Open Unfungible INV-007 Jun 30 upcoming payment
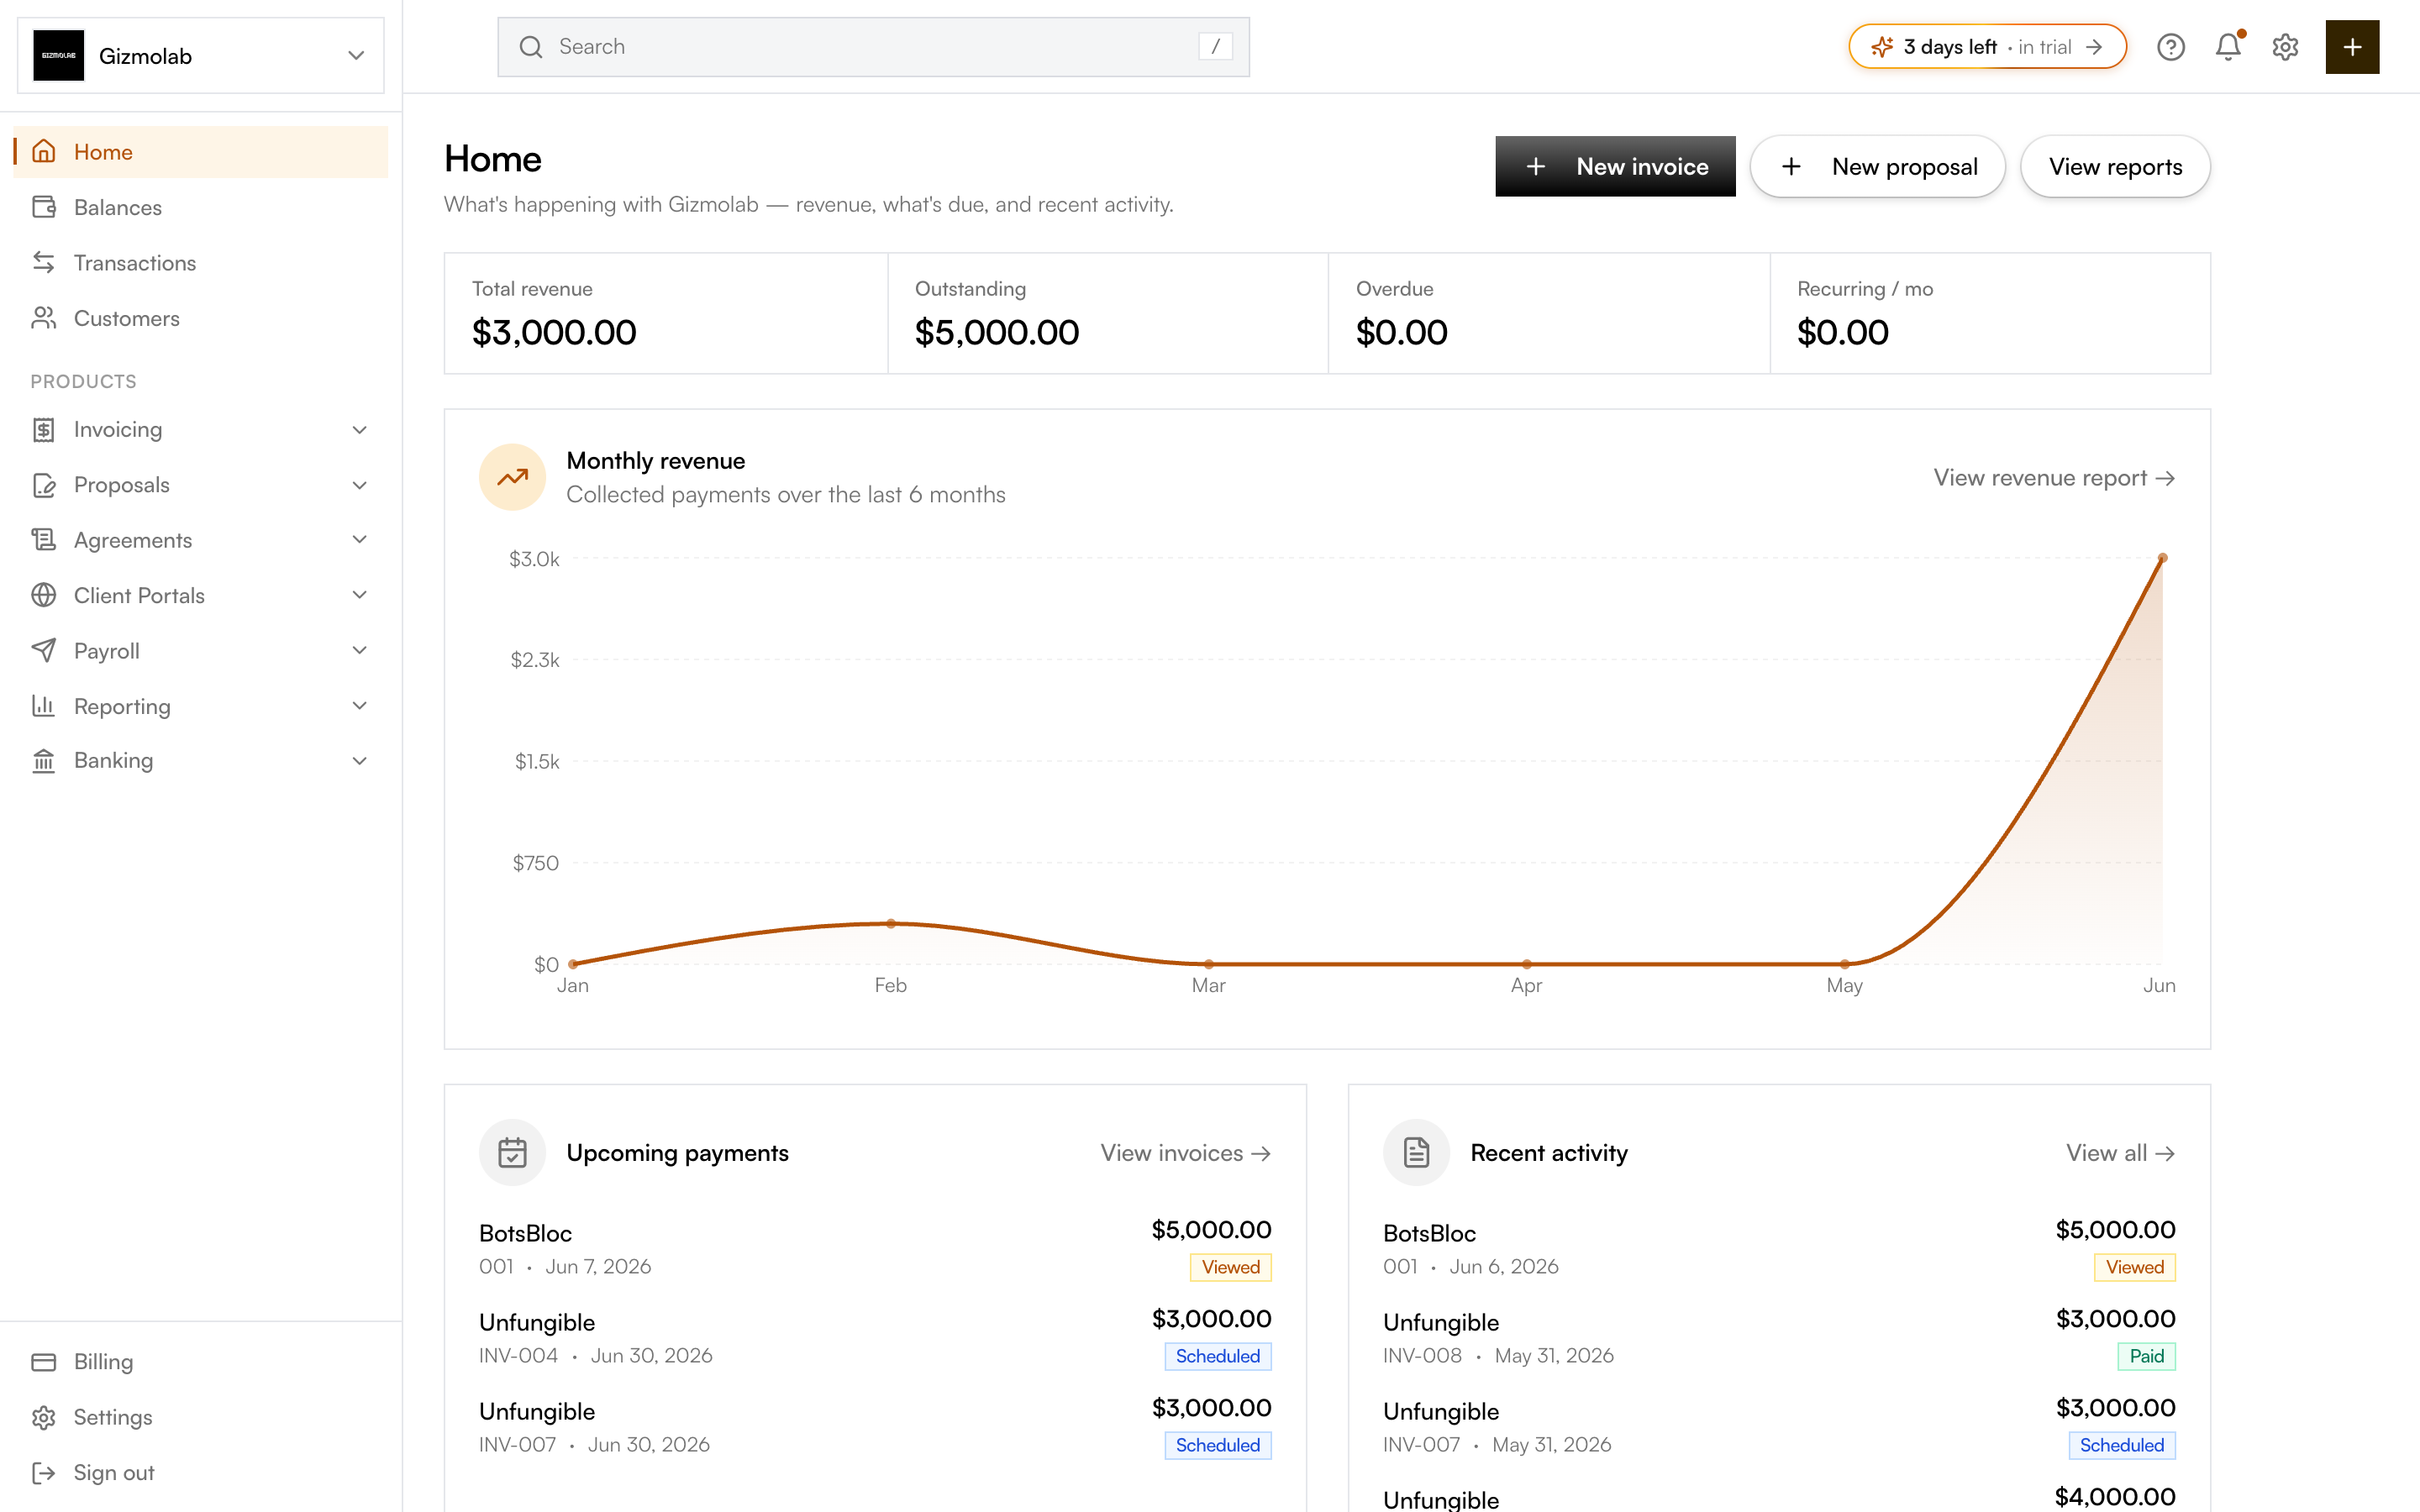Viewport: 2420px width, 1512px height. click(875, 1426)
